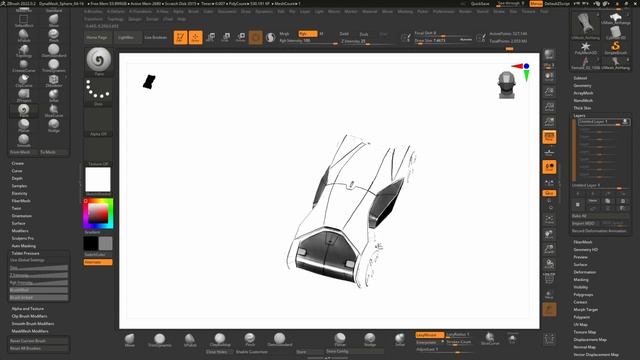Click the Sculptris Pro mode icon
This screenshot has width=640, height=360.
click(x=271, y=38)
